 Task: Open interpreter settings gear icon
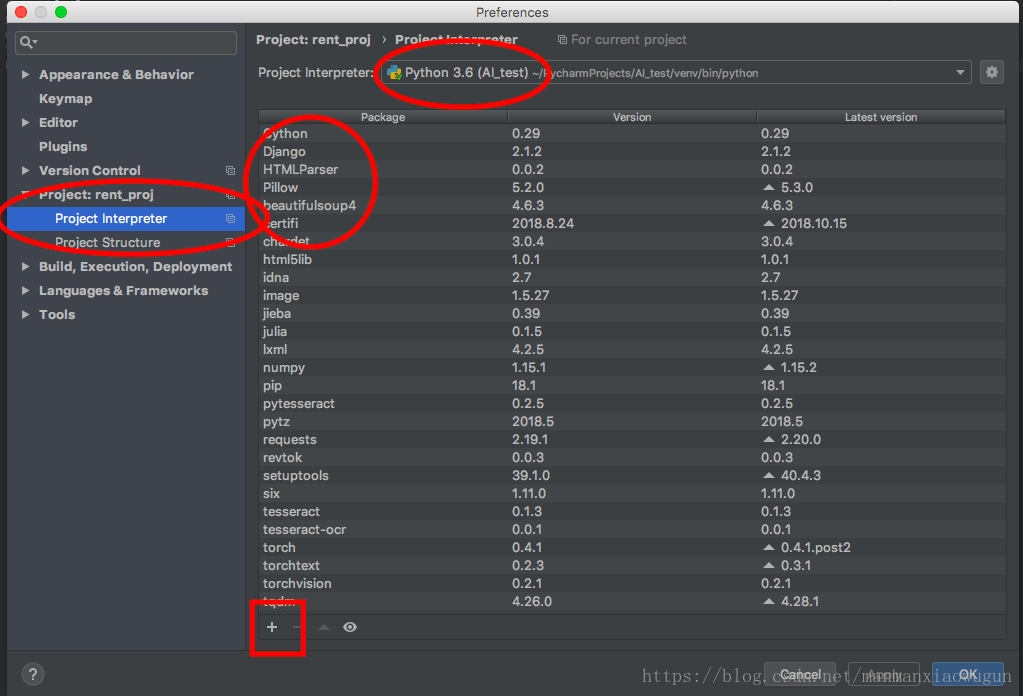click(992, 72)
